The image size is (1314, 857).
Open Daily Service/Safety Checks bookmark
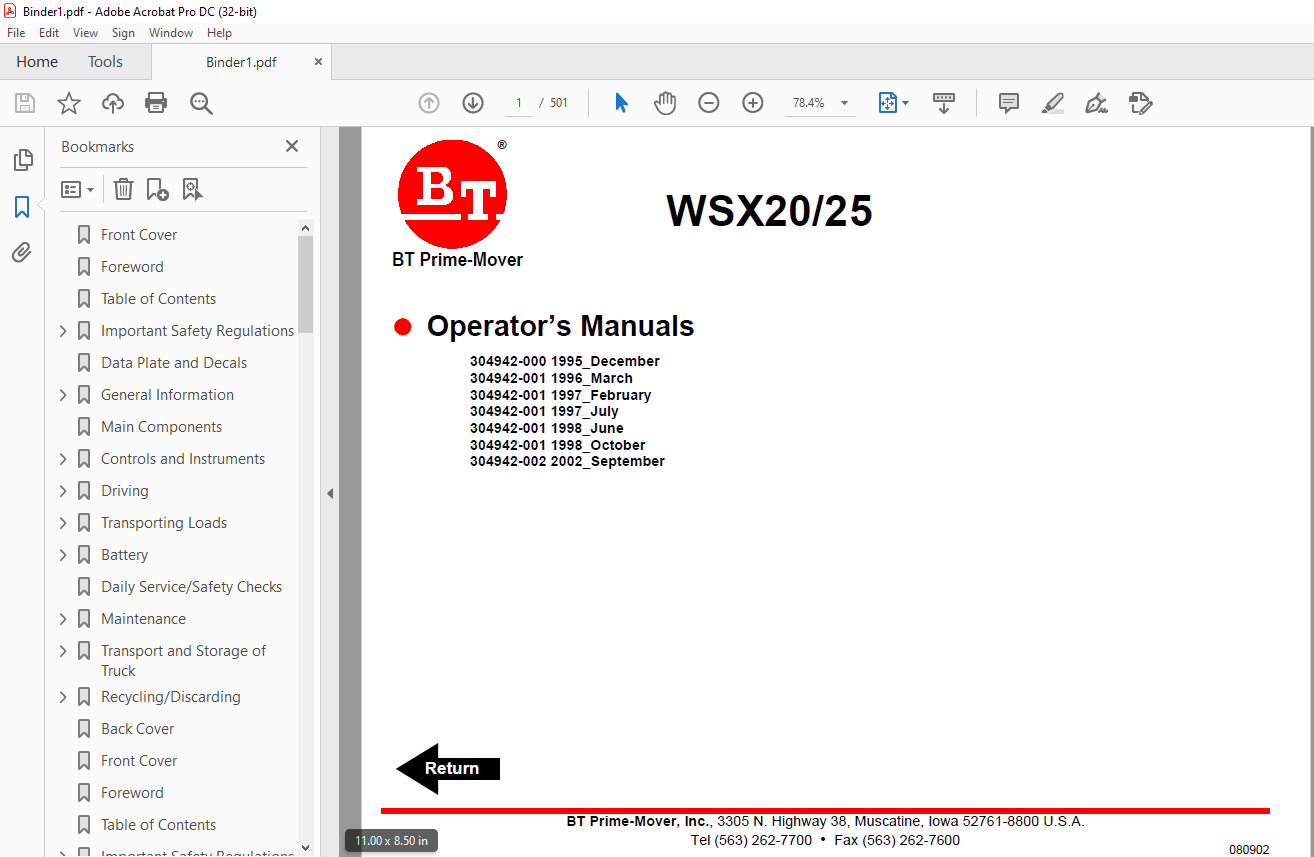[x=191, y=587]
